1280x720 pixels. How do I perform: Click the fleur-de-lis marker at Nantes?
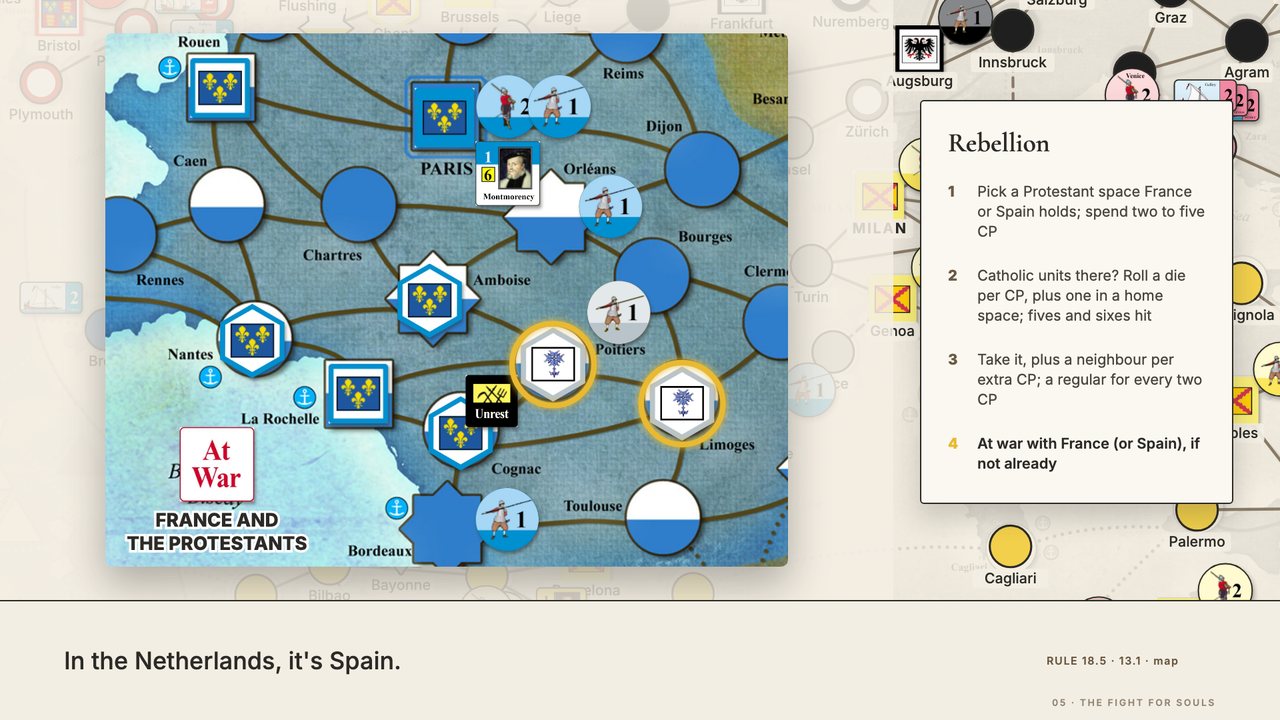254,339
